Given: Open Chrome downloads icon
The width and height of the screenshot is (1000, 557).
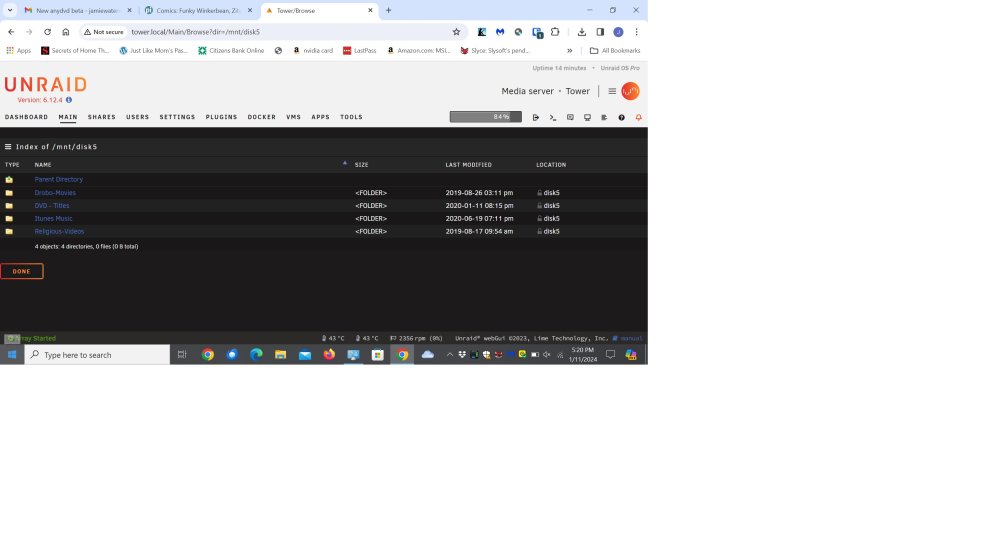Looking at the screenshot, I should click(x=582, y=32).
